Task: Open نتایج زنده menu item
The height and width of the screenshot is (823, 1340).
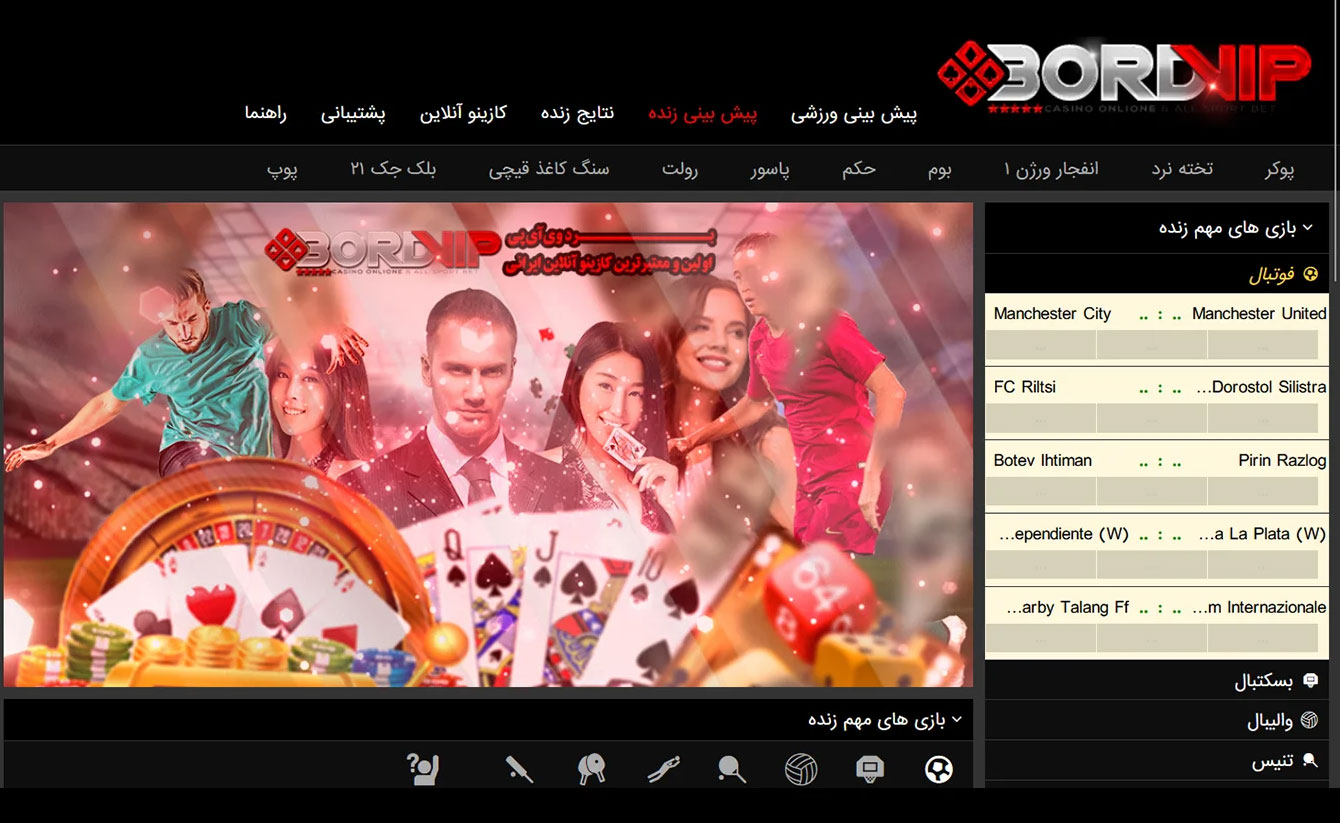Action: tap(577, 113)
